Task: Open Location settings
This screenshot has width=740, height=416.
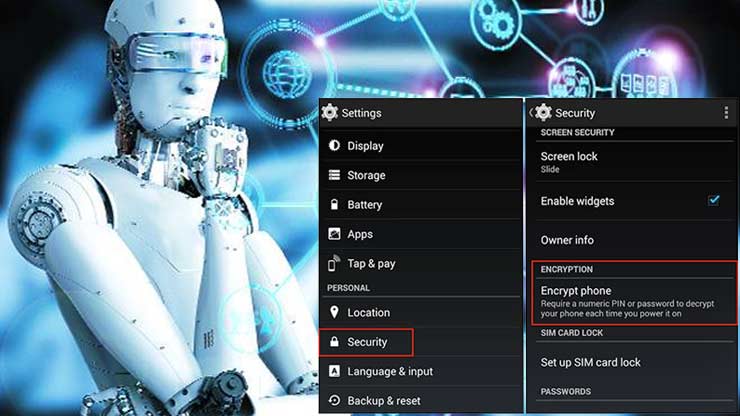Action: pyautogui.click(x=421, y=312)
